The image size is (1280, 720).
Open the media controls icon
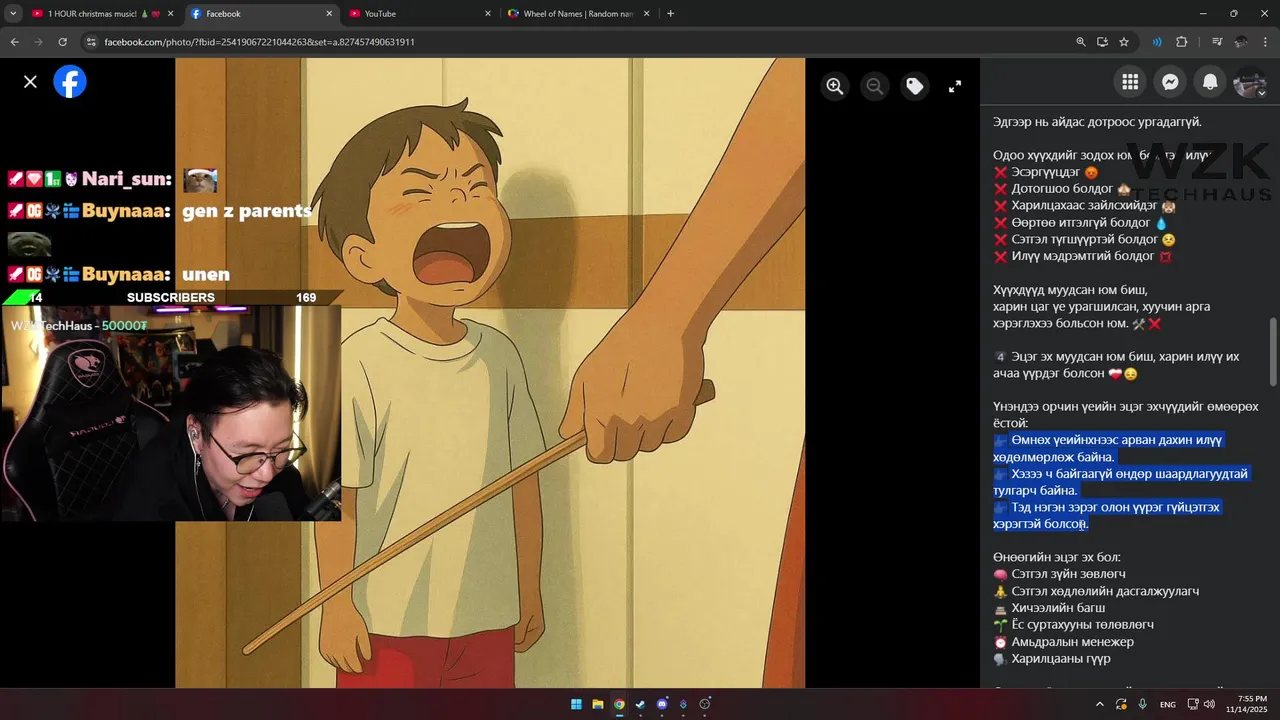pos(1217,42)
